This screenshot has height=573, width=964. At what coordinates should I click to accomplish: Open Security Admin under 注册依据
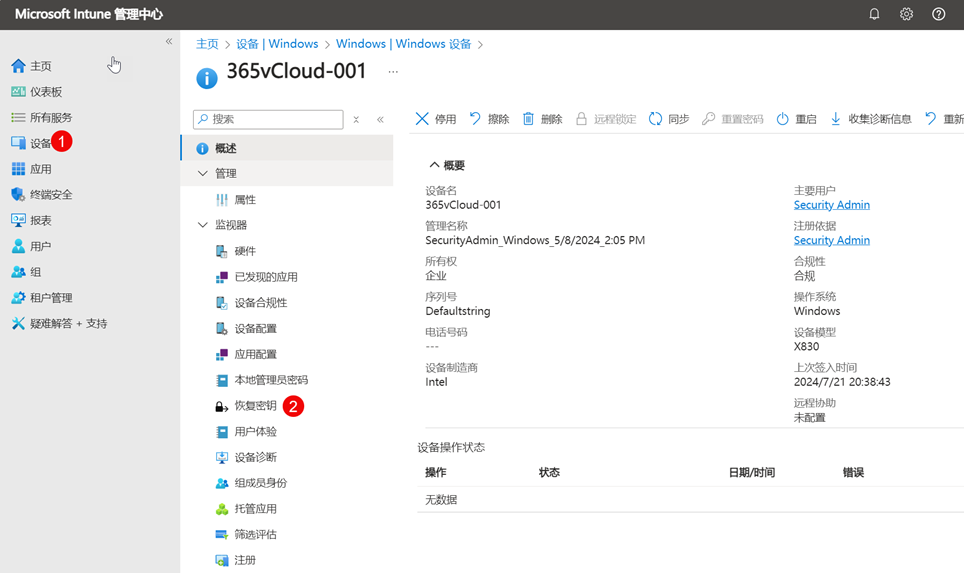pyautogui.click(x=831, y=240)
